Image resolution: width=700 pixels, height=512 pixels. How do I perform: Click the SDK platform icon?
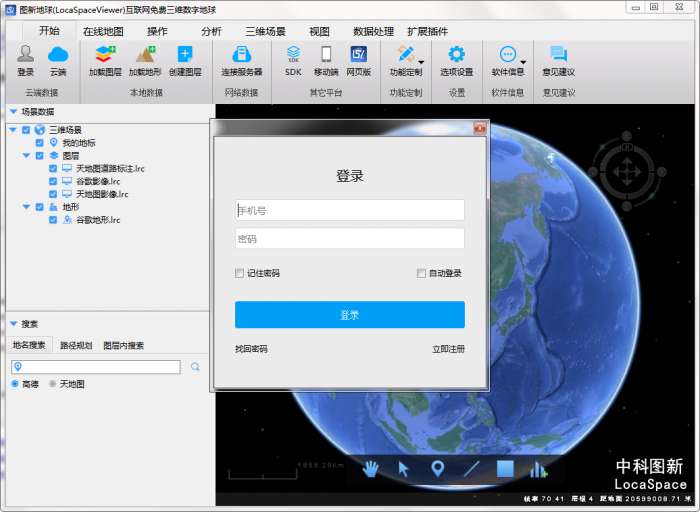293,55
